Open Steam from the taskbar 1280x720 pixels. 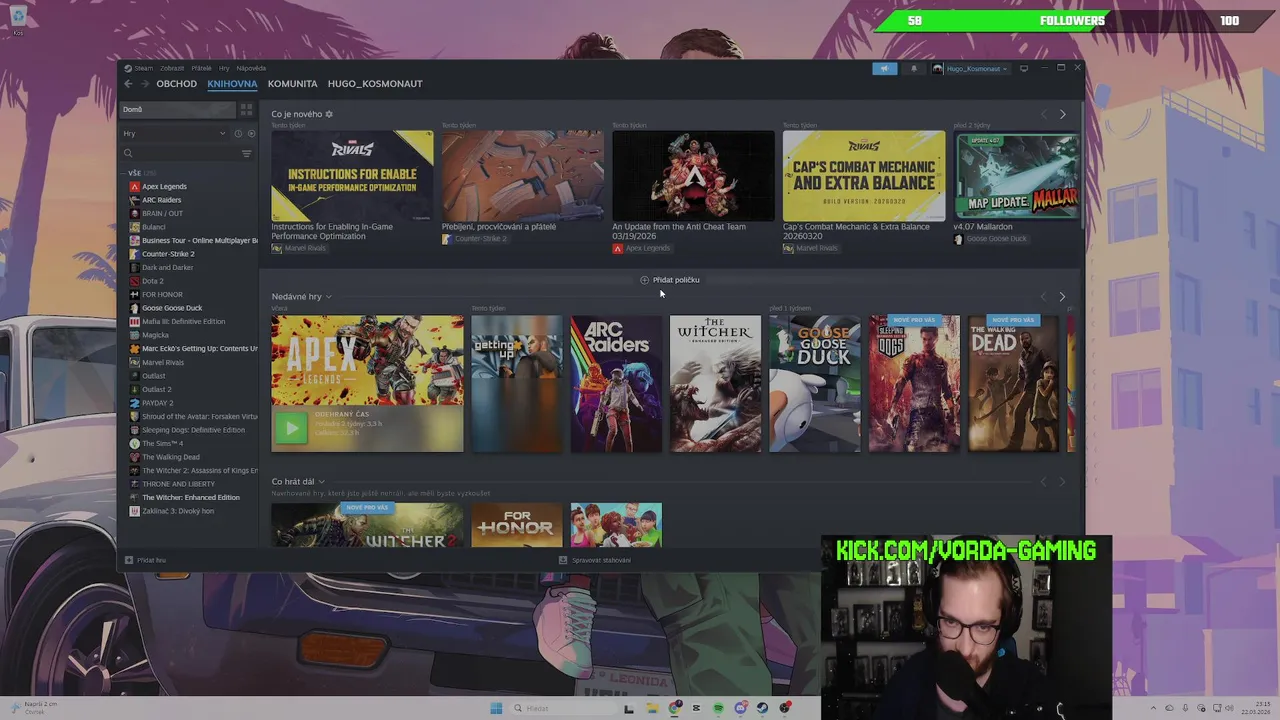pyautogui.click(x=763, y=708)
